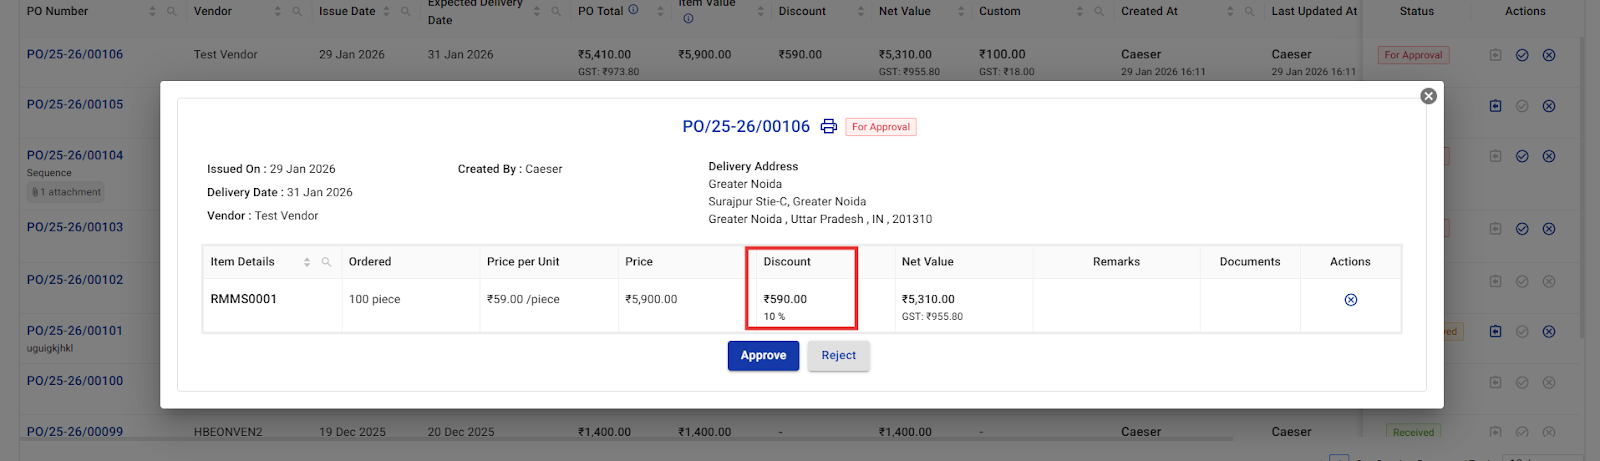This screenshot has width=1600, height=461.
Task: Sort the Vendor column
Action: (x=277, y=12)
